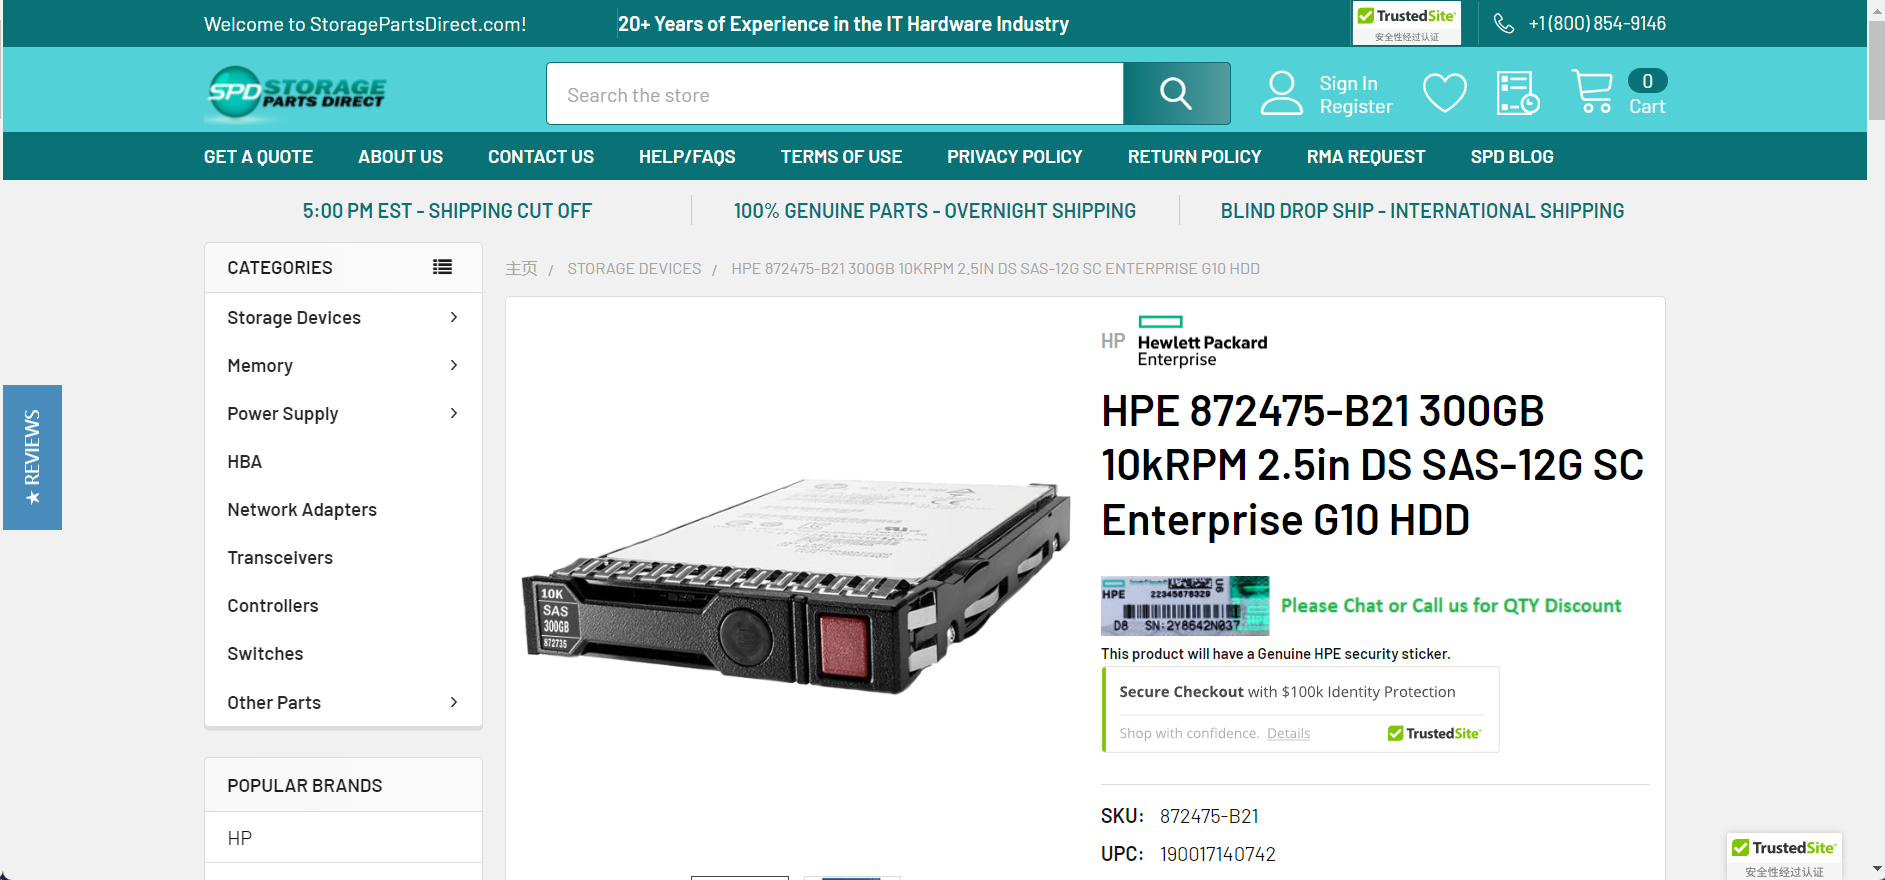The image size is (1885, 880).
Task: Open the RETURN POLICY page
Action: point(1195,157)
